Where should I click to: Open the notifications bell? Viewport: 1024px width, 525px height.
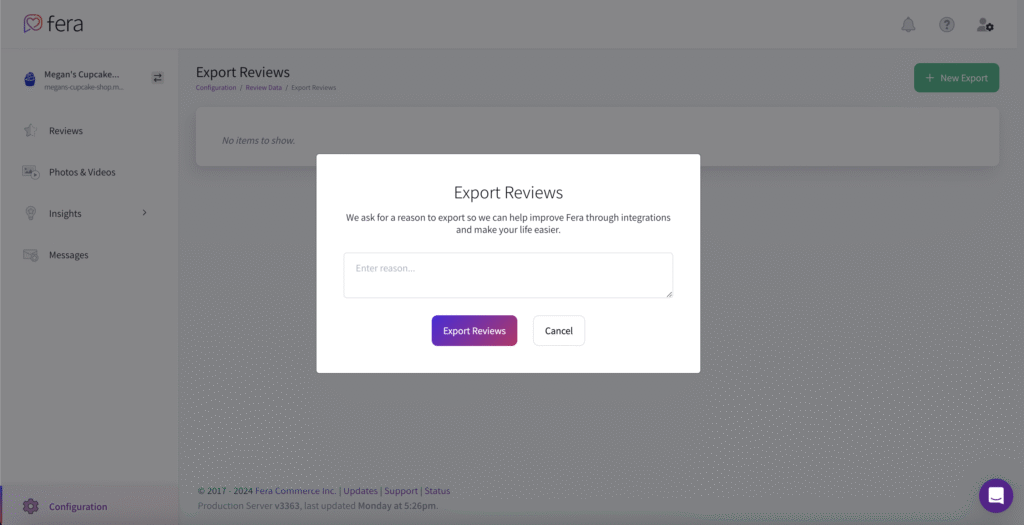click(908, 25)
